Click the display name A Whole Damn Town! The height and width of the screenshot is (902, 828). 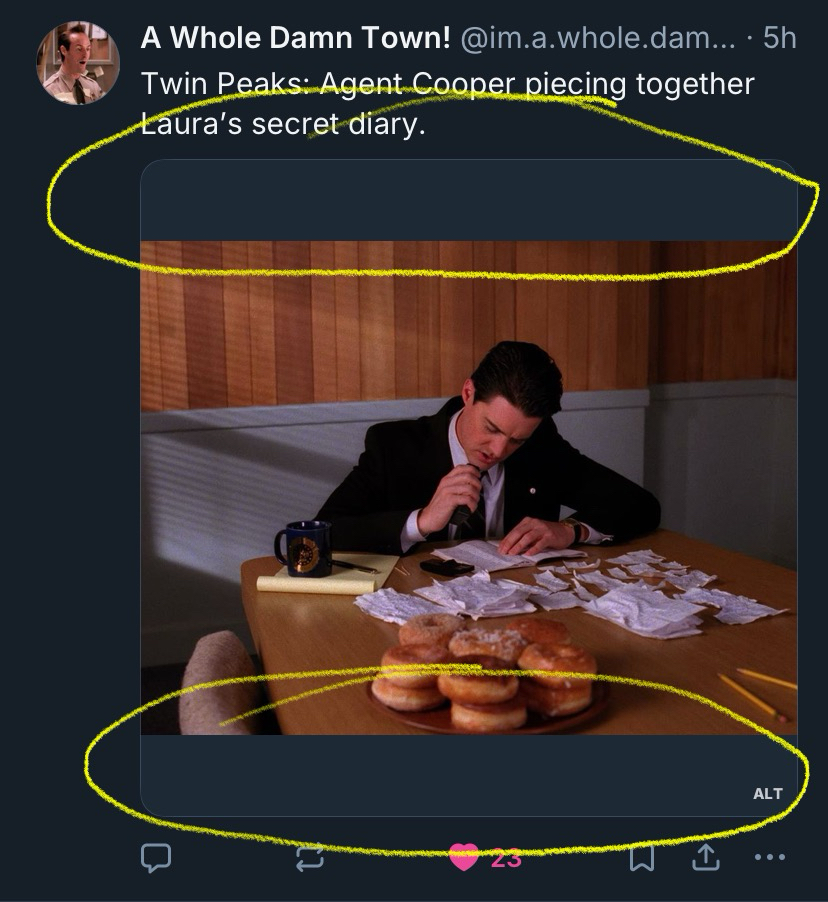tap(295, 38)
